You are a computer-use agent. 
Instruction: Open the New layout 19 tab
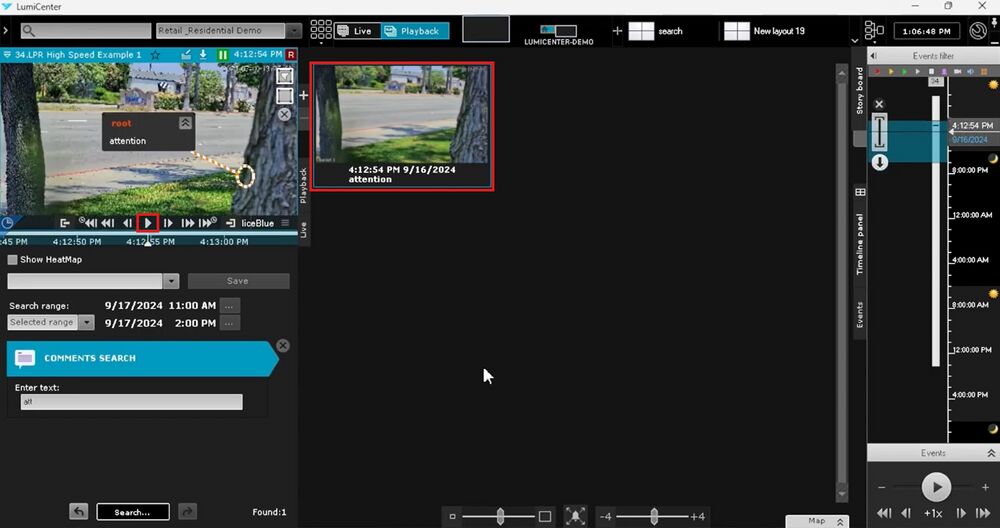[765, 31]
